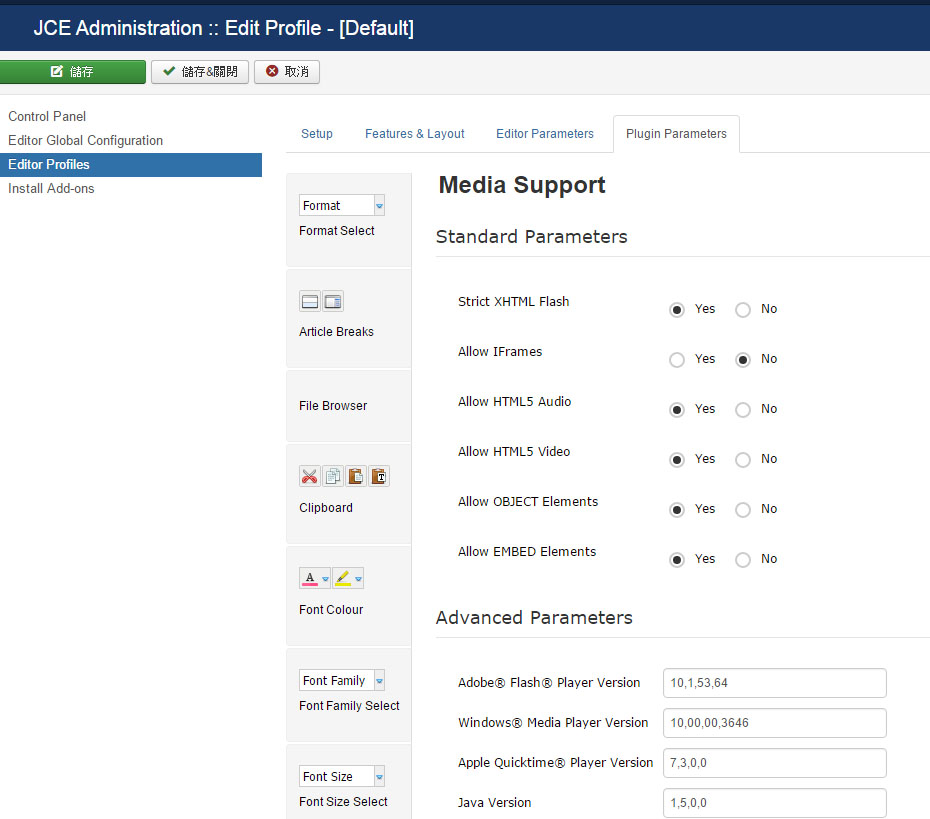Click the Read More break icon
The height and width of the screenshot is (819, 930).
(x=310, y=301)
